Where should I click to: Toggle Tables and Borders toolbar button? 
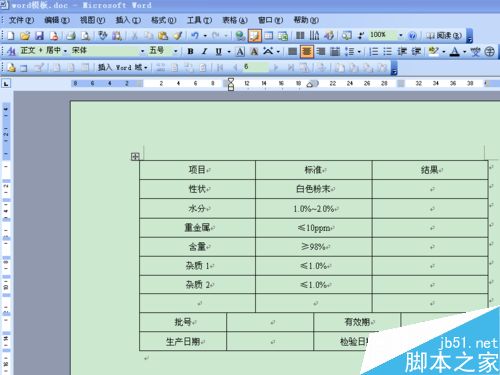pyautogui.click(x=254, y=35)
